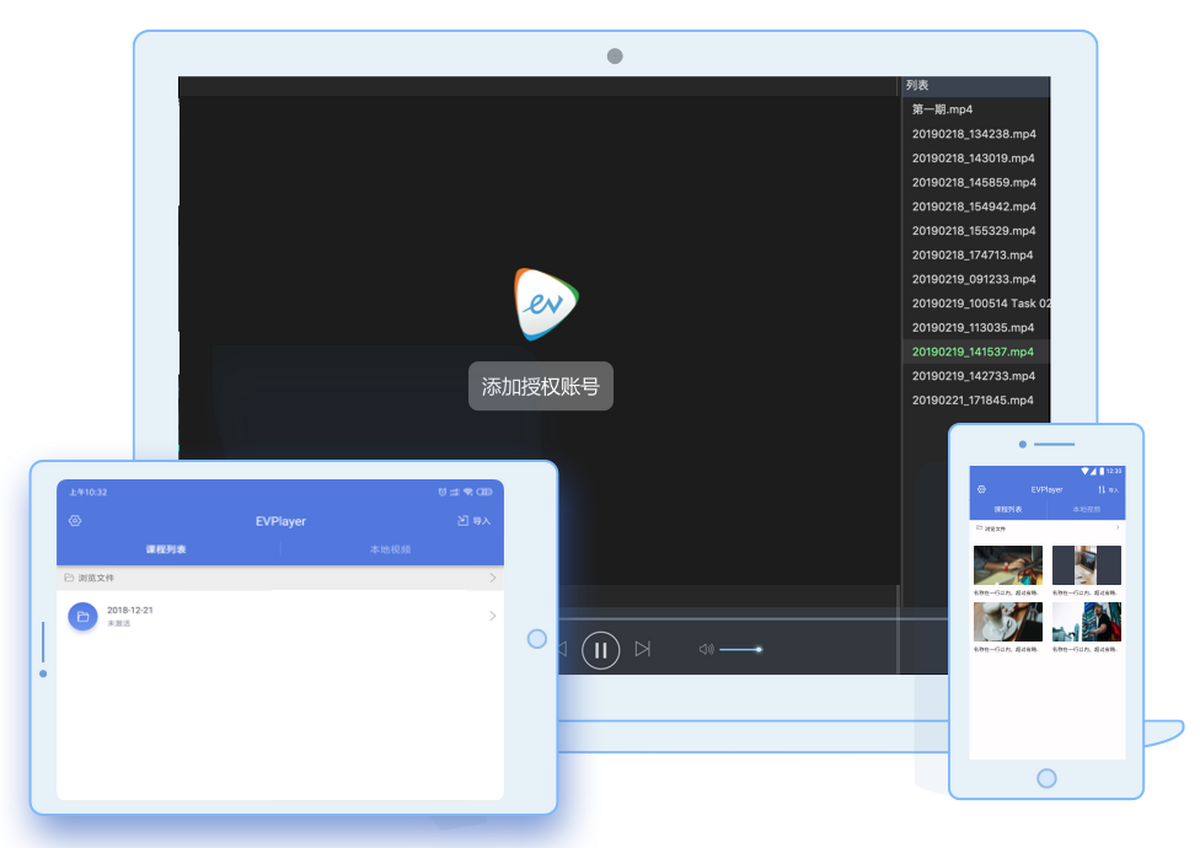Expand the 浏览文件 row arrow on tablet
Screen dimensions: 1200x848
(492, 578)
